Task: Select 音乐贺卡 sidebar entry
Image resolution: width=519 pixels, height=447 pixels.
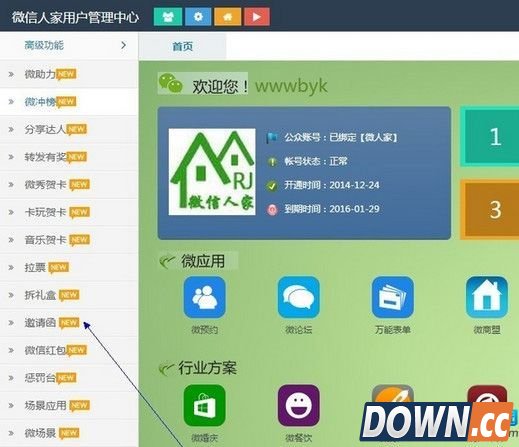Action: pyautogui.click(x=69, y=240)
